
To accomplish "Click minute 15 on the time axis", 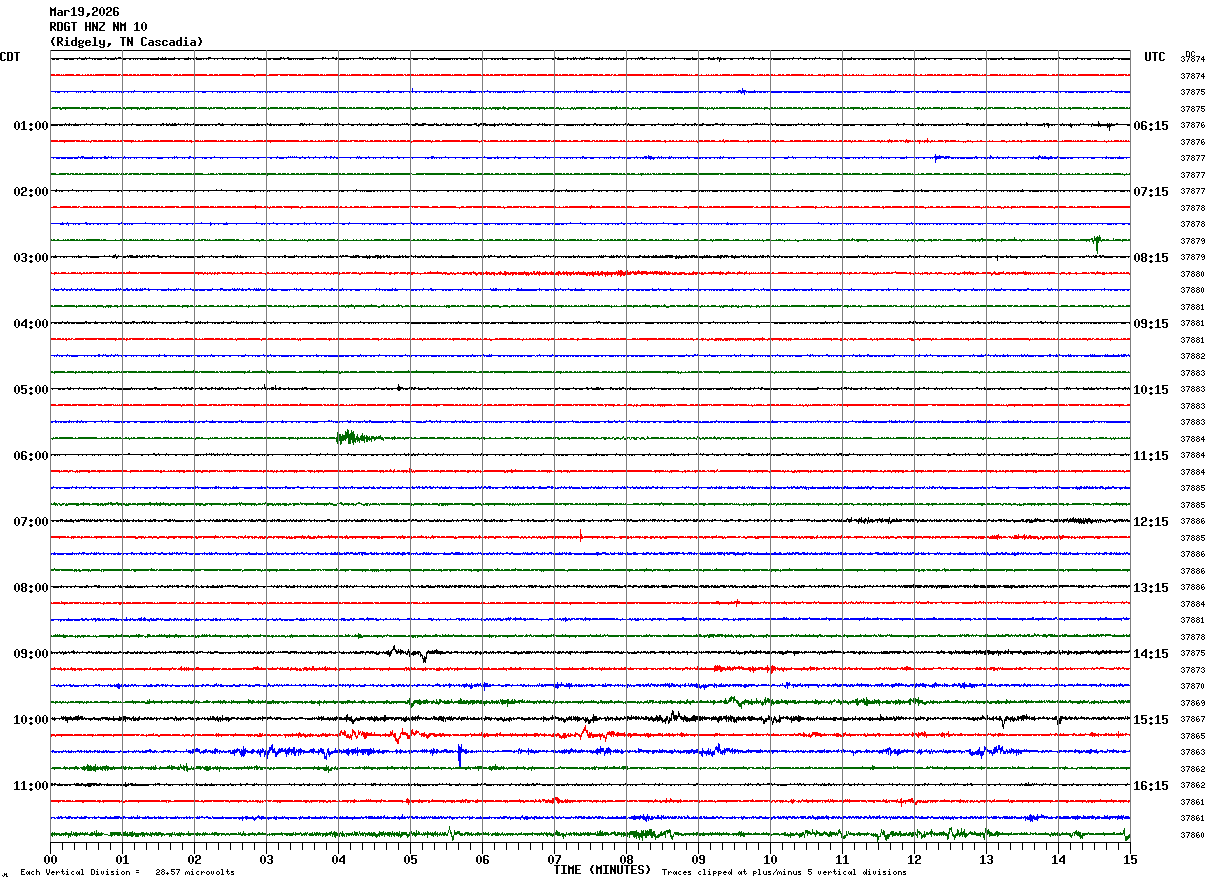I will 1130,859.
